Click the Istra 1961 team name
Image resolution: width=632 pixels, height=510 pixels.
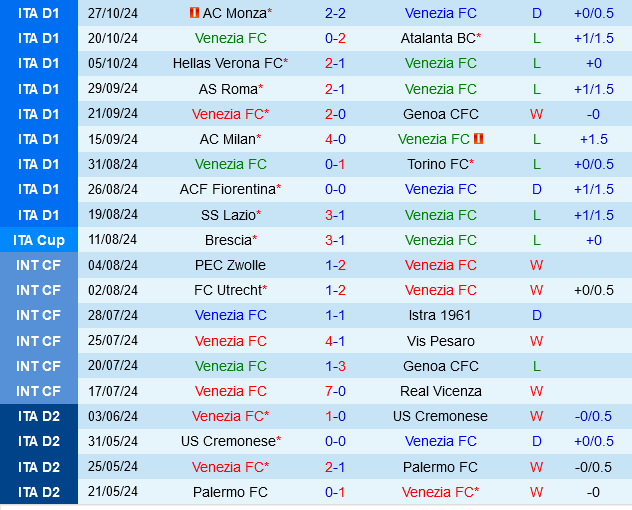[441, 315]
